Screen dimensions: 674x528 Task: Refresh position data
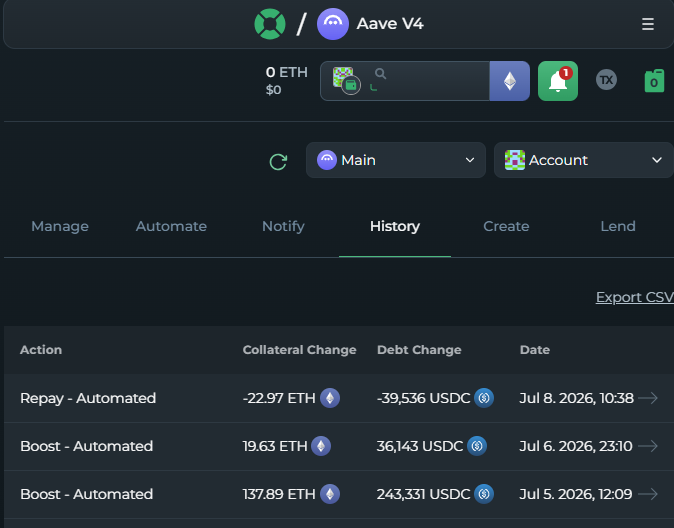tap(278, 162)
